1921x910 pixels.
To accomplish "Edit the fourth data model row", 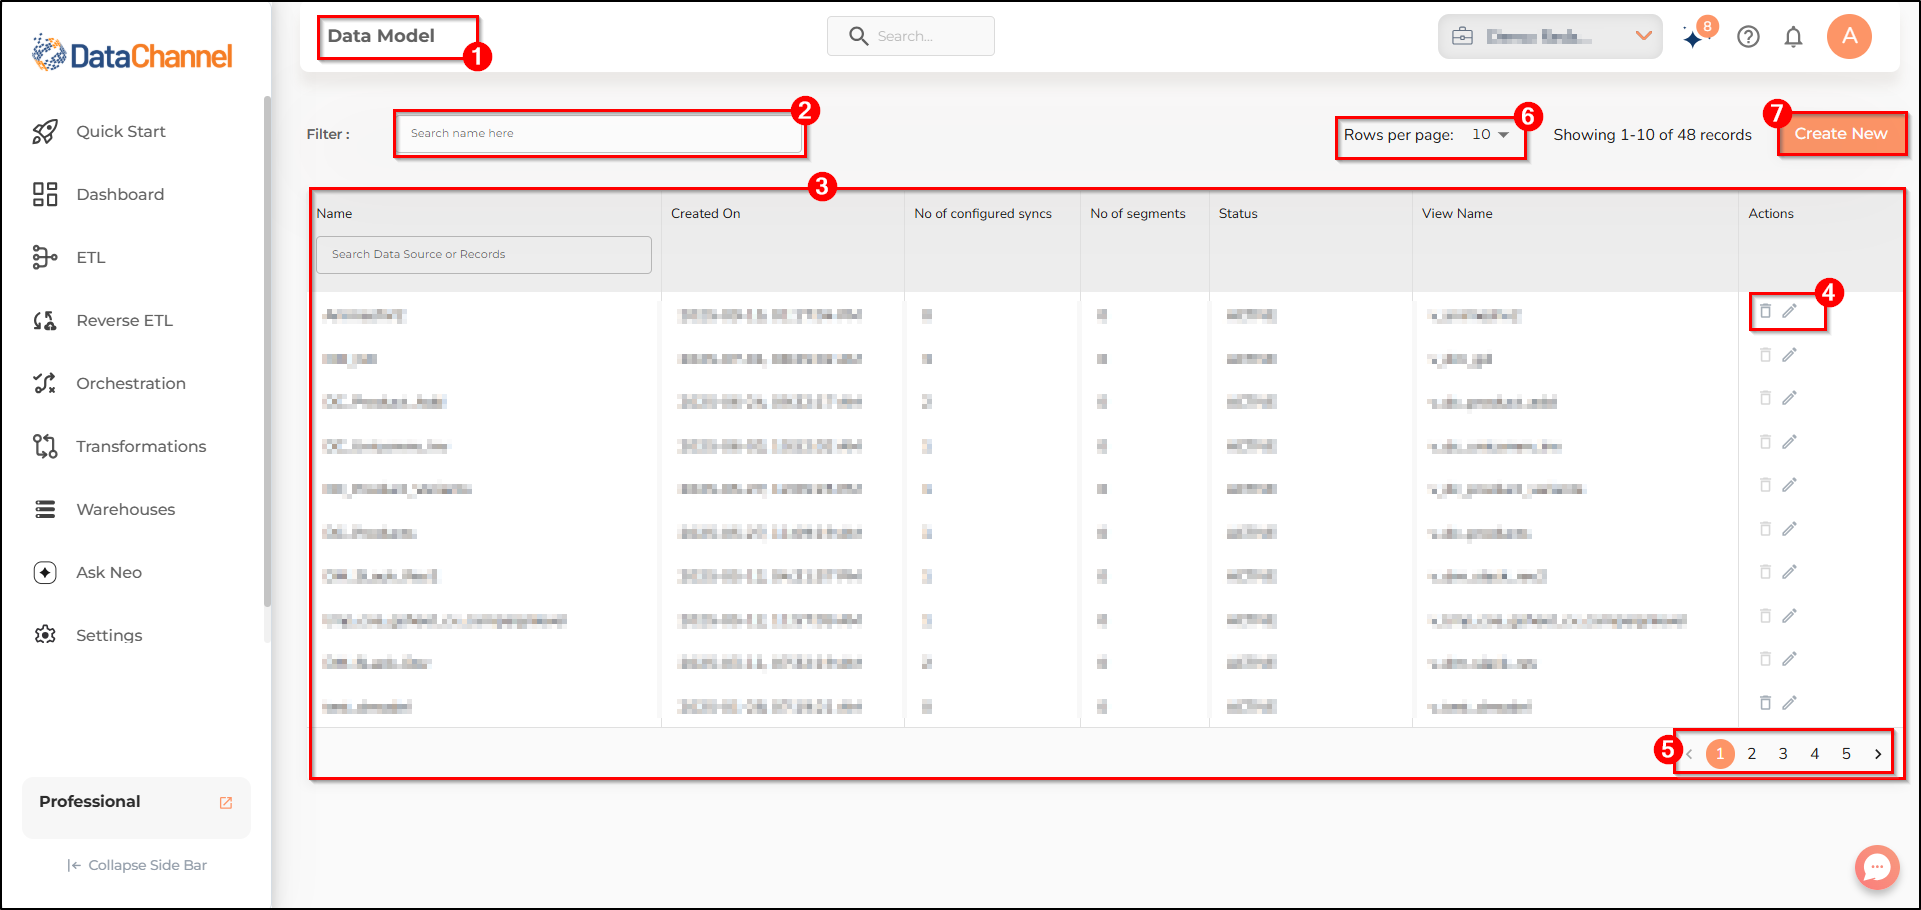I will point(1790,442).
